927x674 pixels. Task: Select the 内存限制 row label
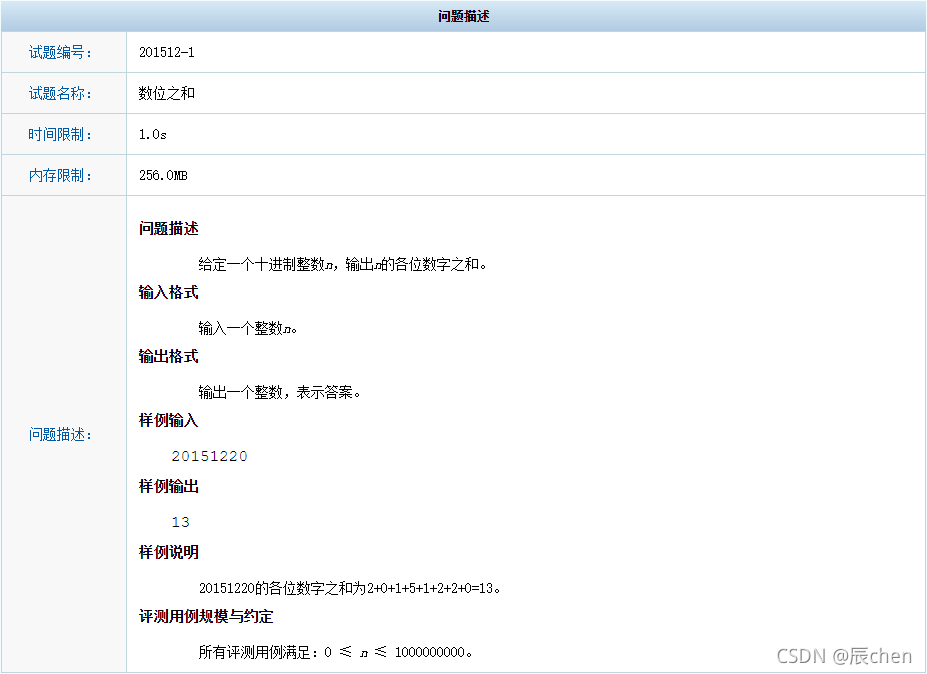coord(62,175)
